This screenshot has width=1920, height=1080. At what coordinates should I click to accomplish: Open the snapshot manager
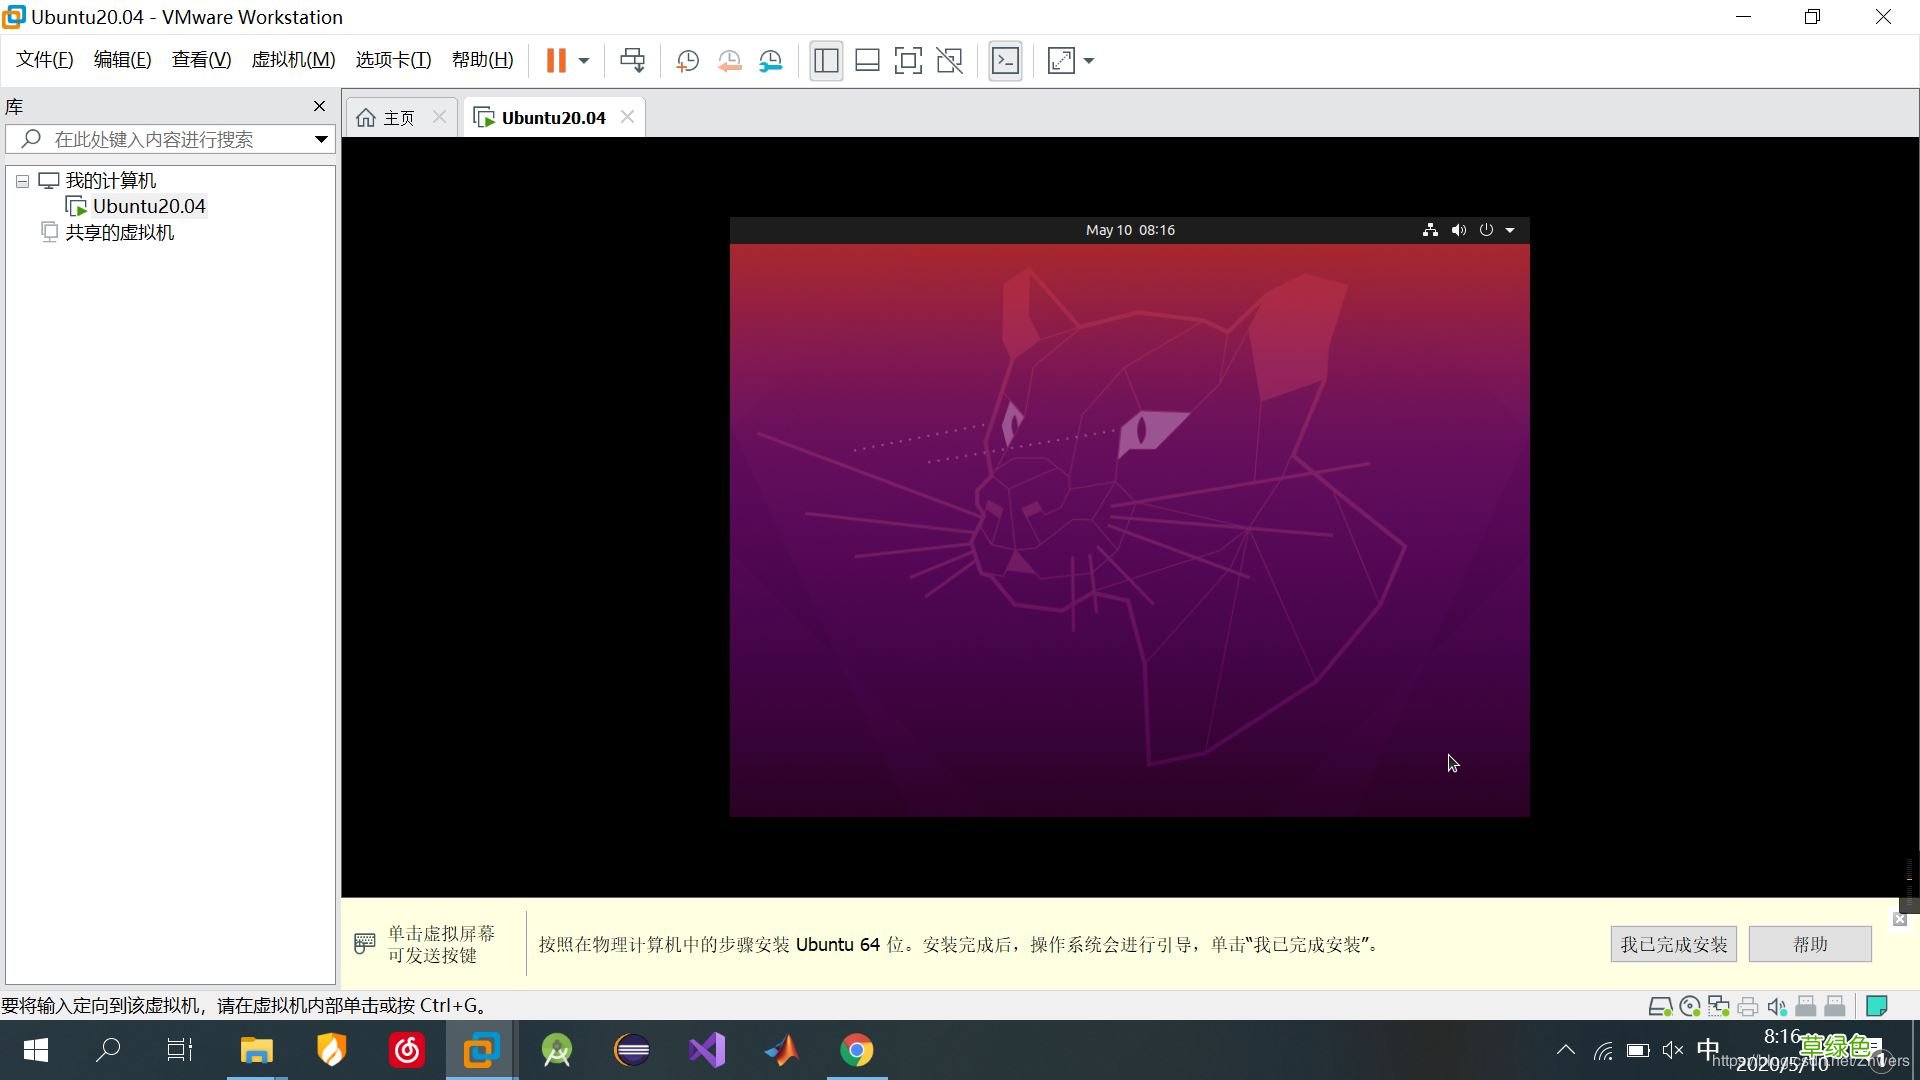[x=771, y=61]
